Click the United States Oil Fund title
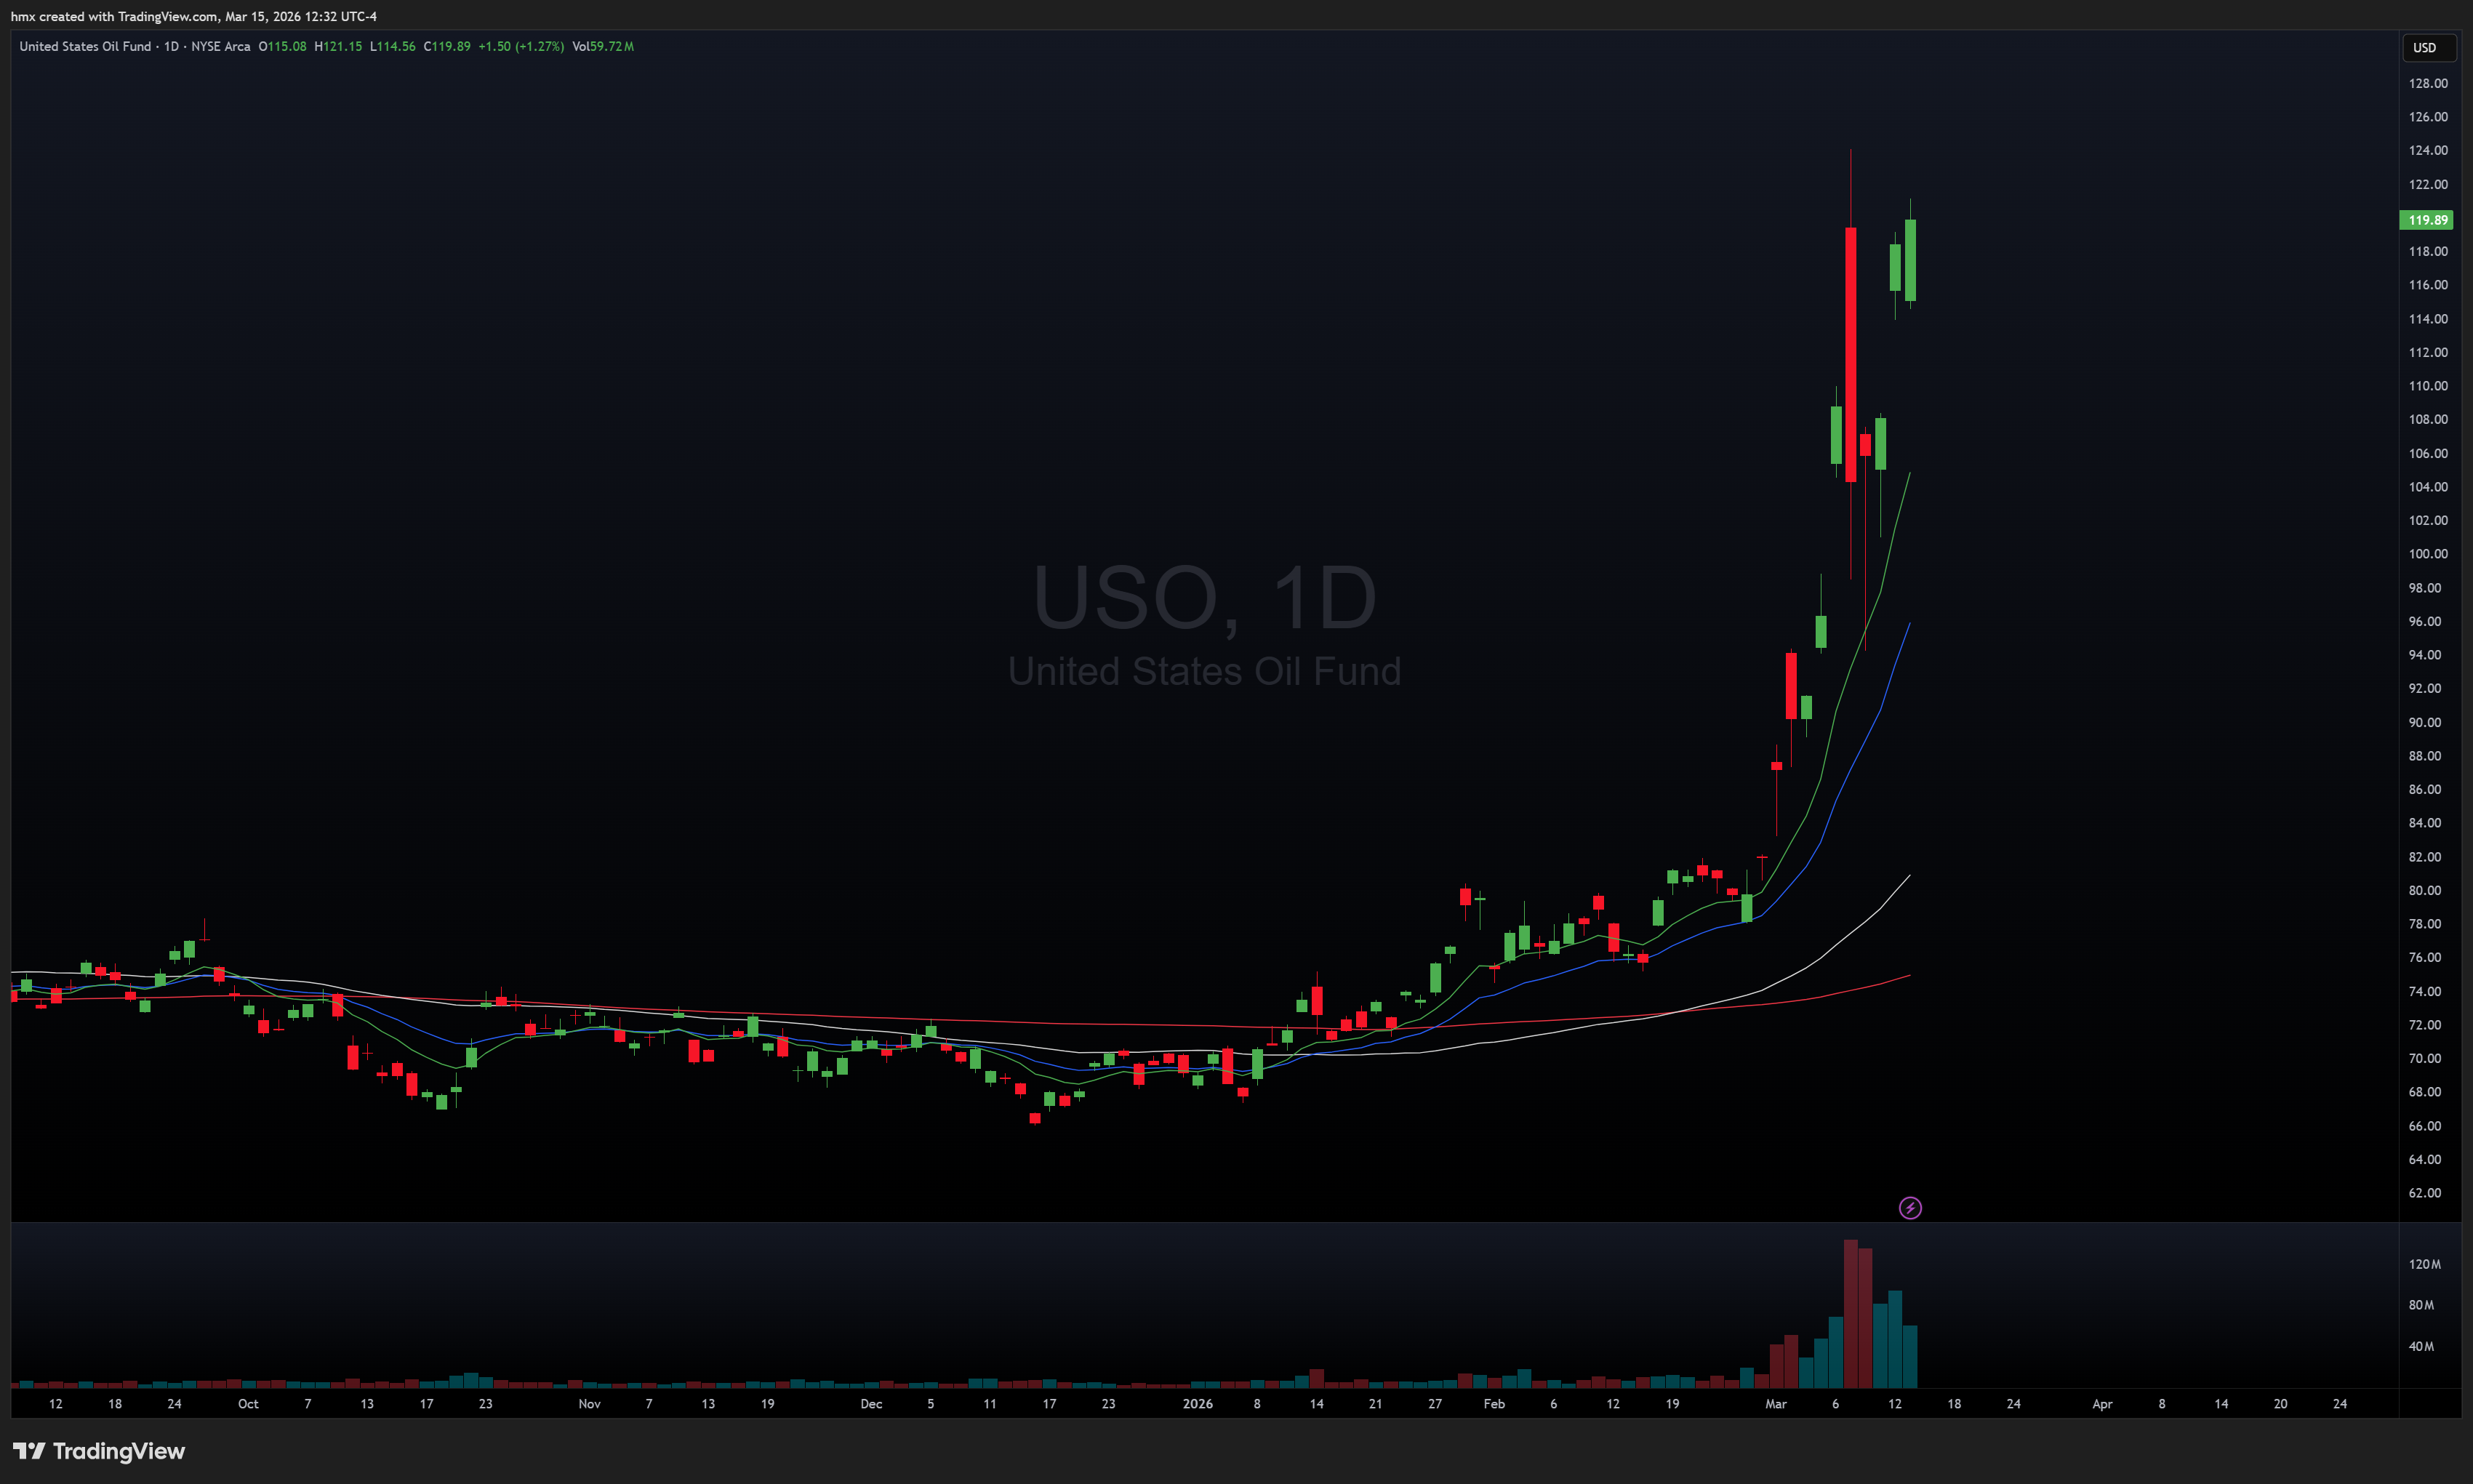 (85, 46)
